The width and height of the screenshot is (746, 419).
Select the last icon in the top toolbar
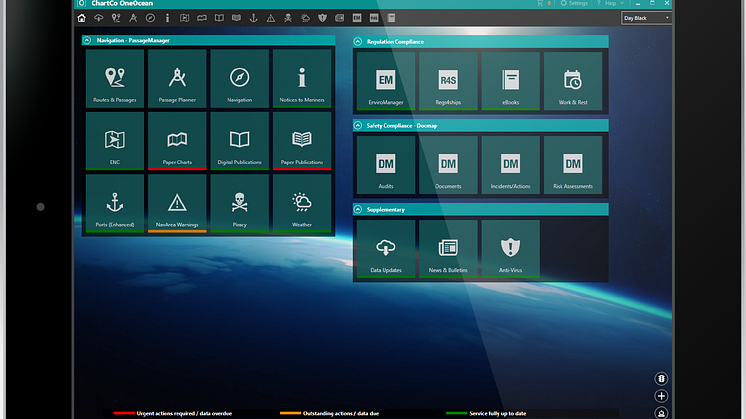pyautogui.click(x=391, y=18)
